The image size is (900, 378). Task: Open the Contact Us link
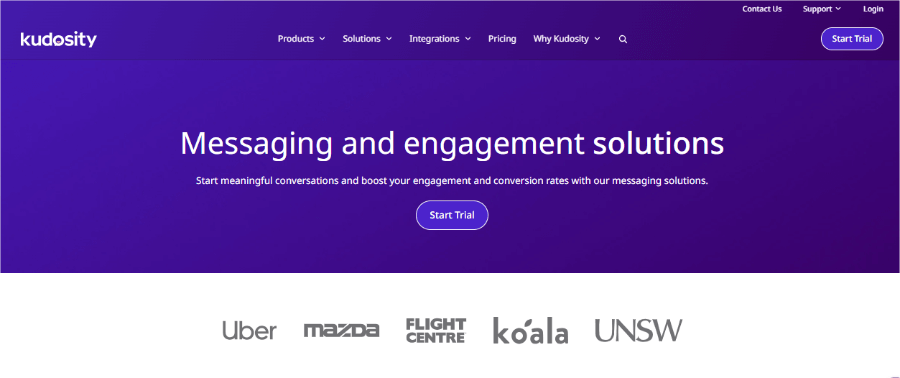click(762, 9)
